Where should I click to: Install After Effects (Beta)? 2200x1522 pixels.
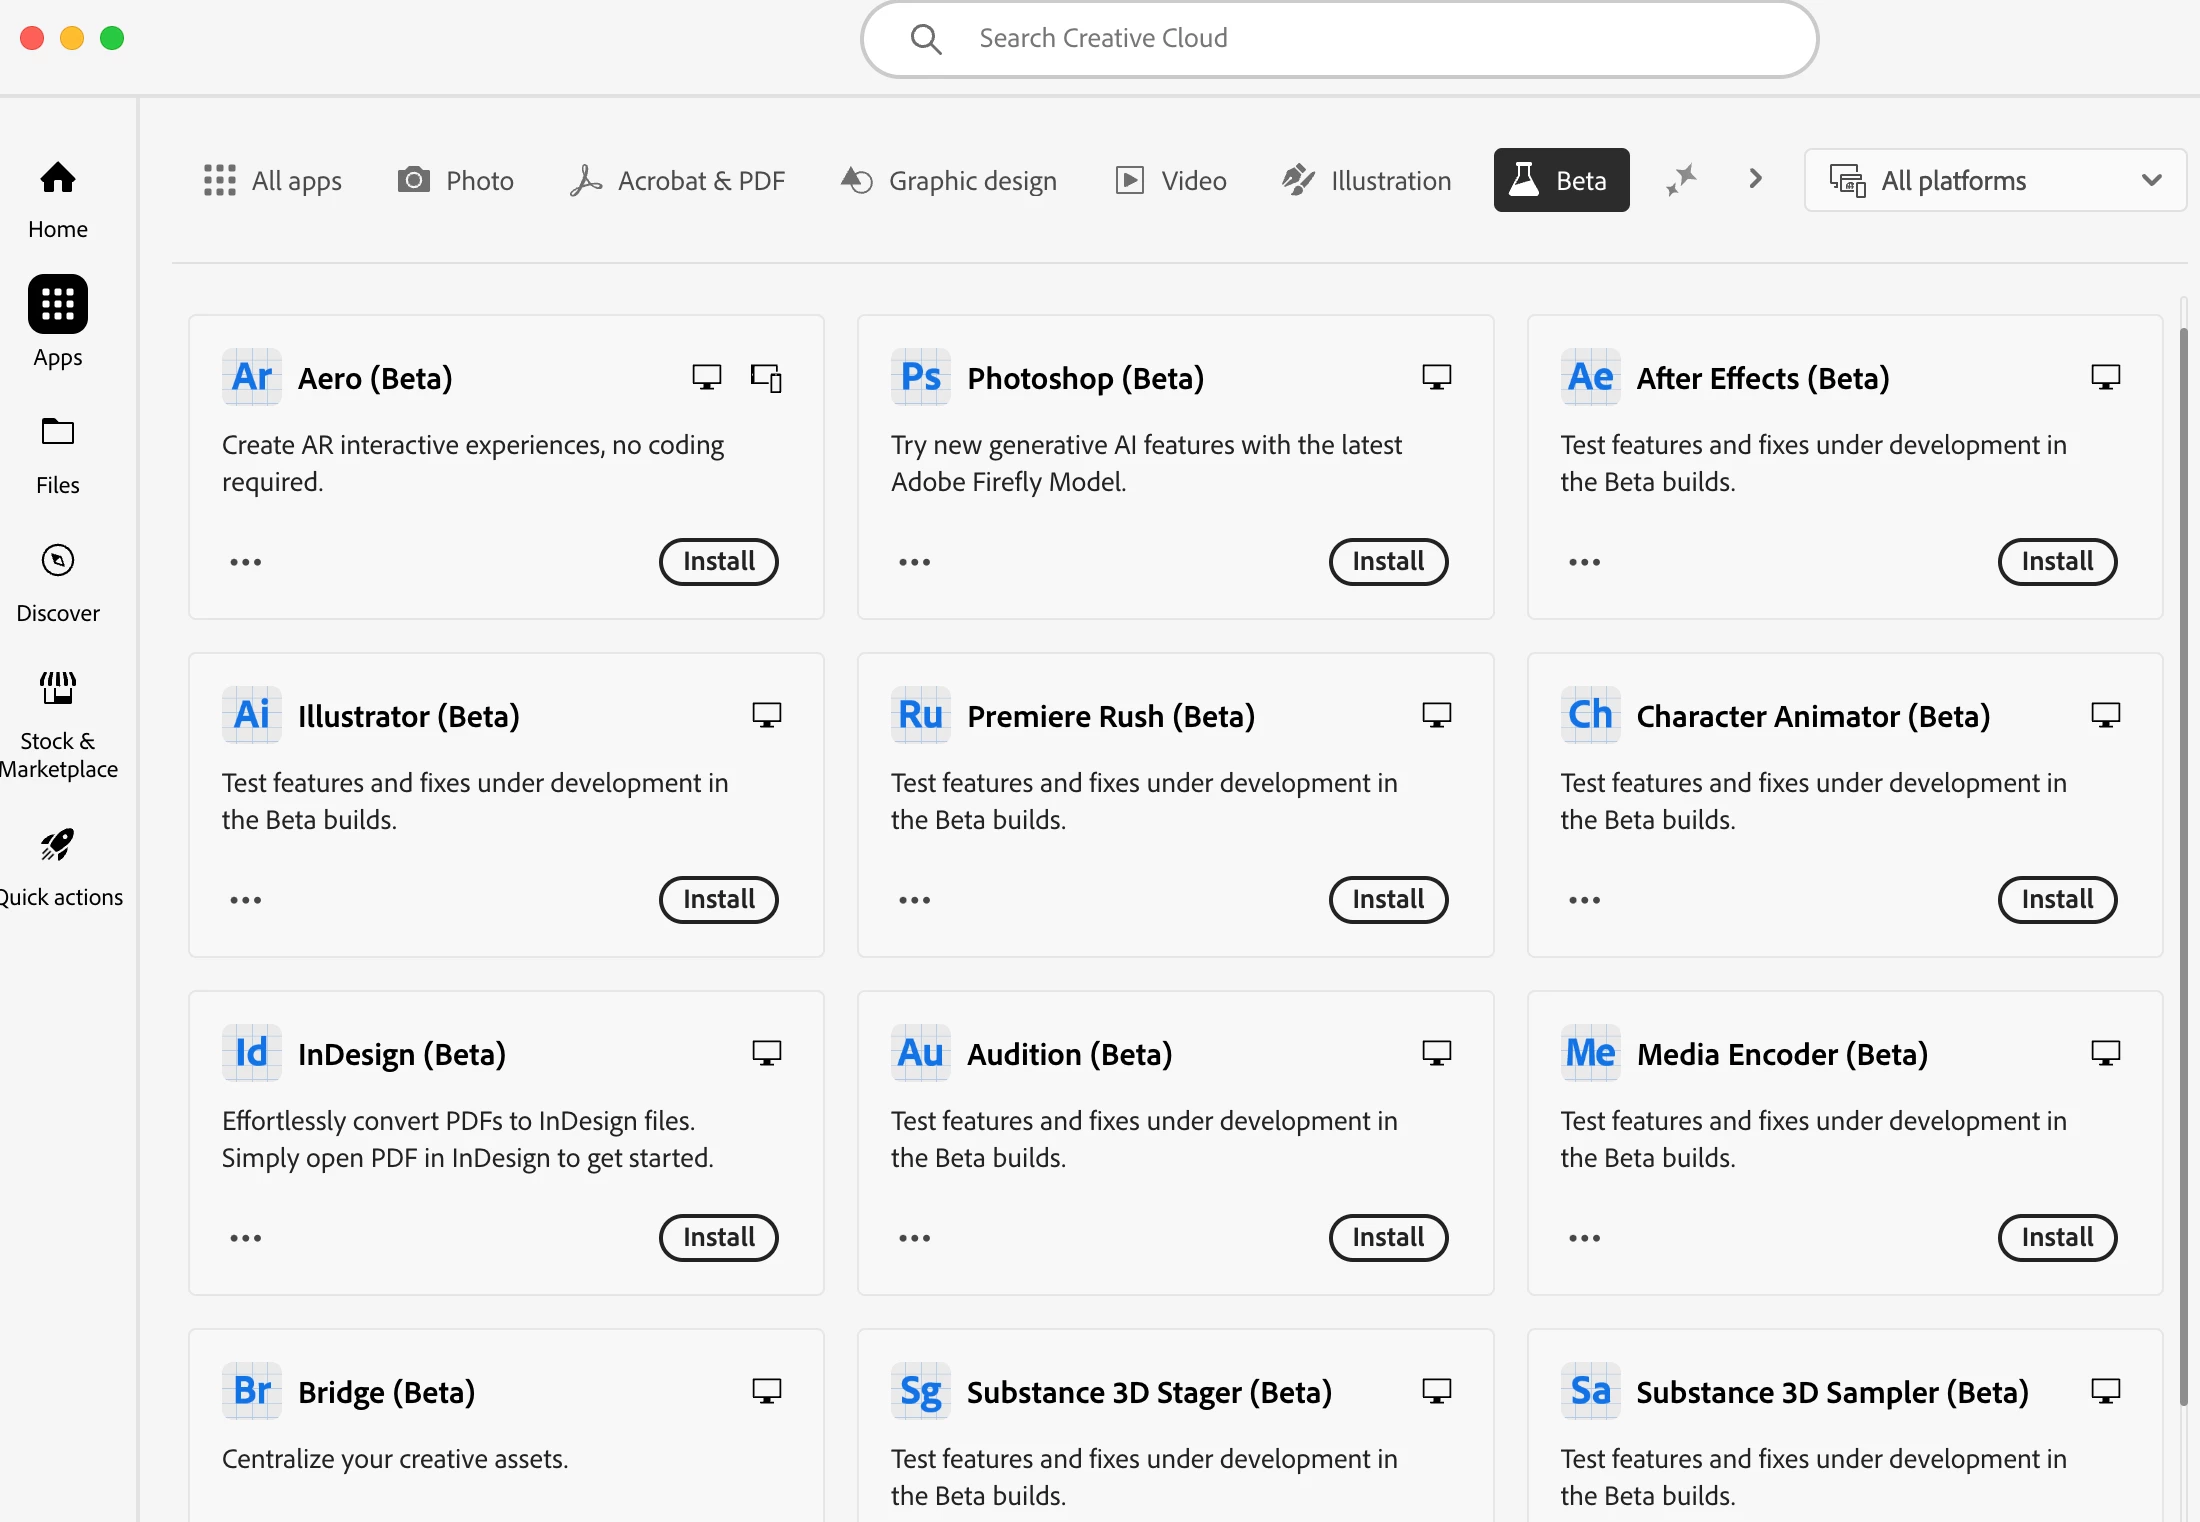click(x=2057, y=561)
